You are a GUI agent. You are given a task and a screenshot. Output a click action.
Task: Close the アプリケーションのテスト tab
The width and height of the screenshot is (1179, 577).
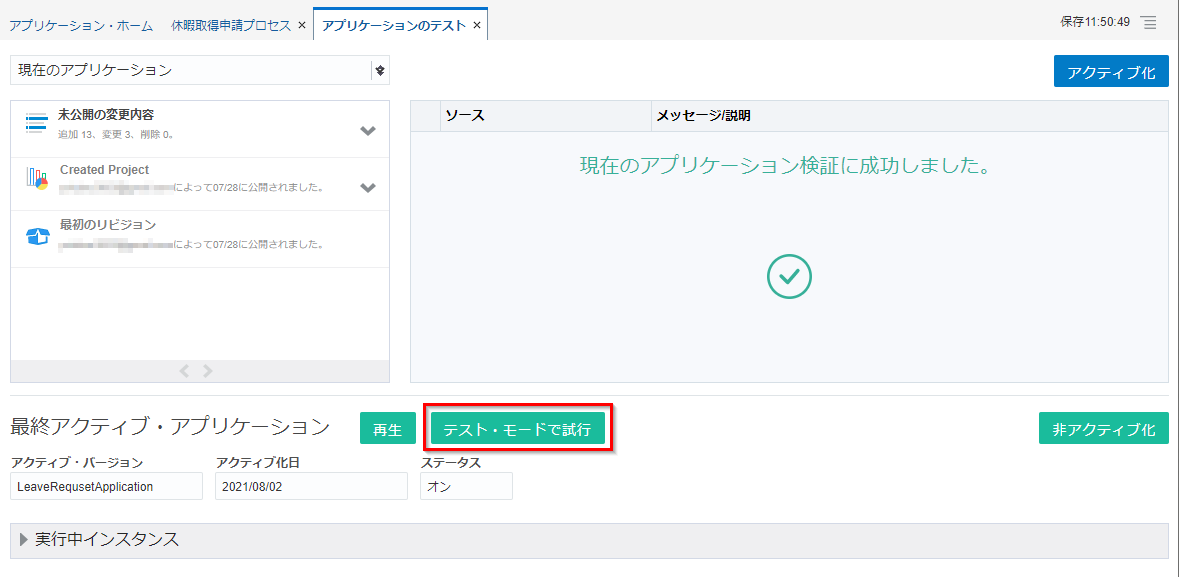[x=477, y=26]
